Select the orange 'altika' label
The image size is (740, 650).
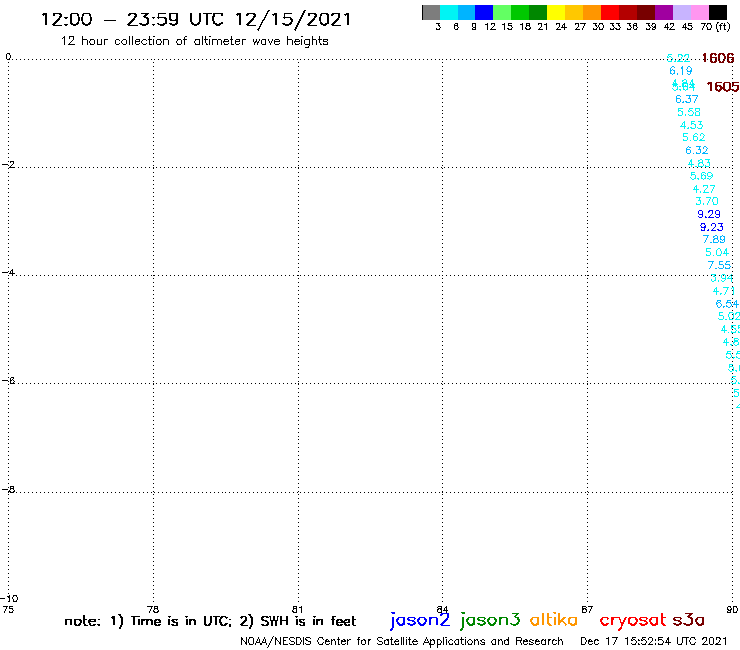[554, 619]
